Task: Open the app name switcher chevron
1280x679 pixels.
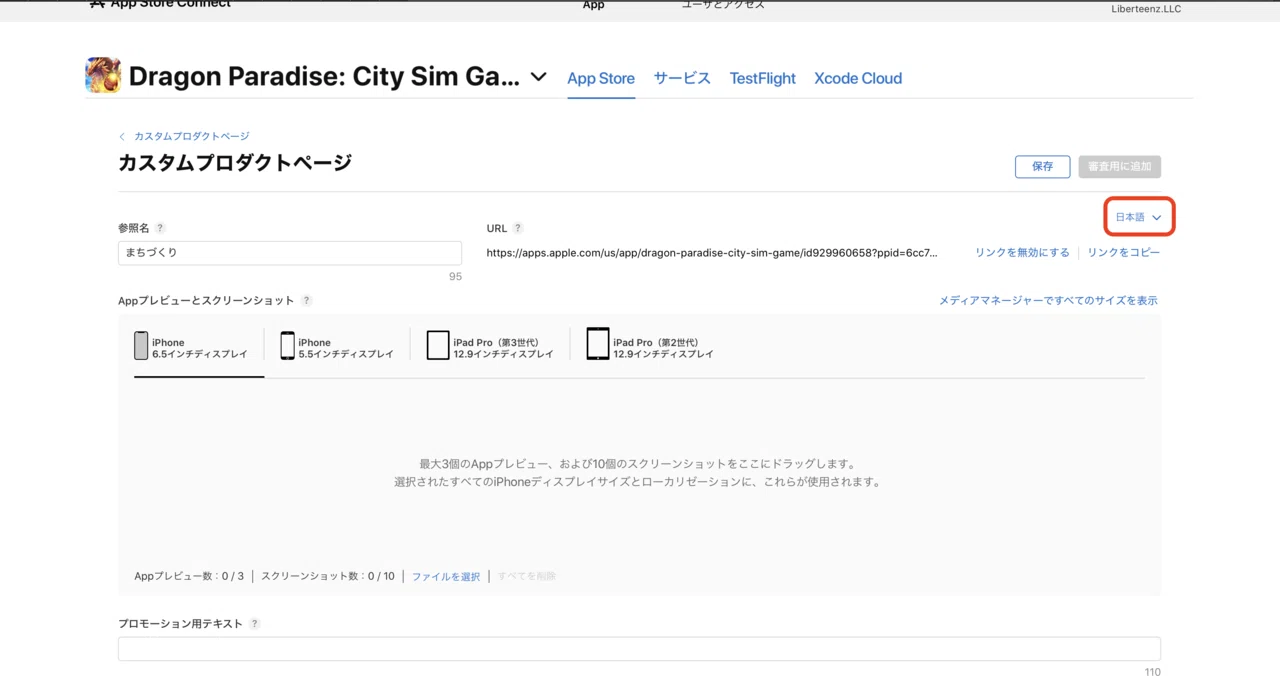Action: (x=538, y=77)
